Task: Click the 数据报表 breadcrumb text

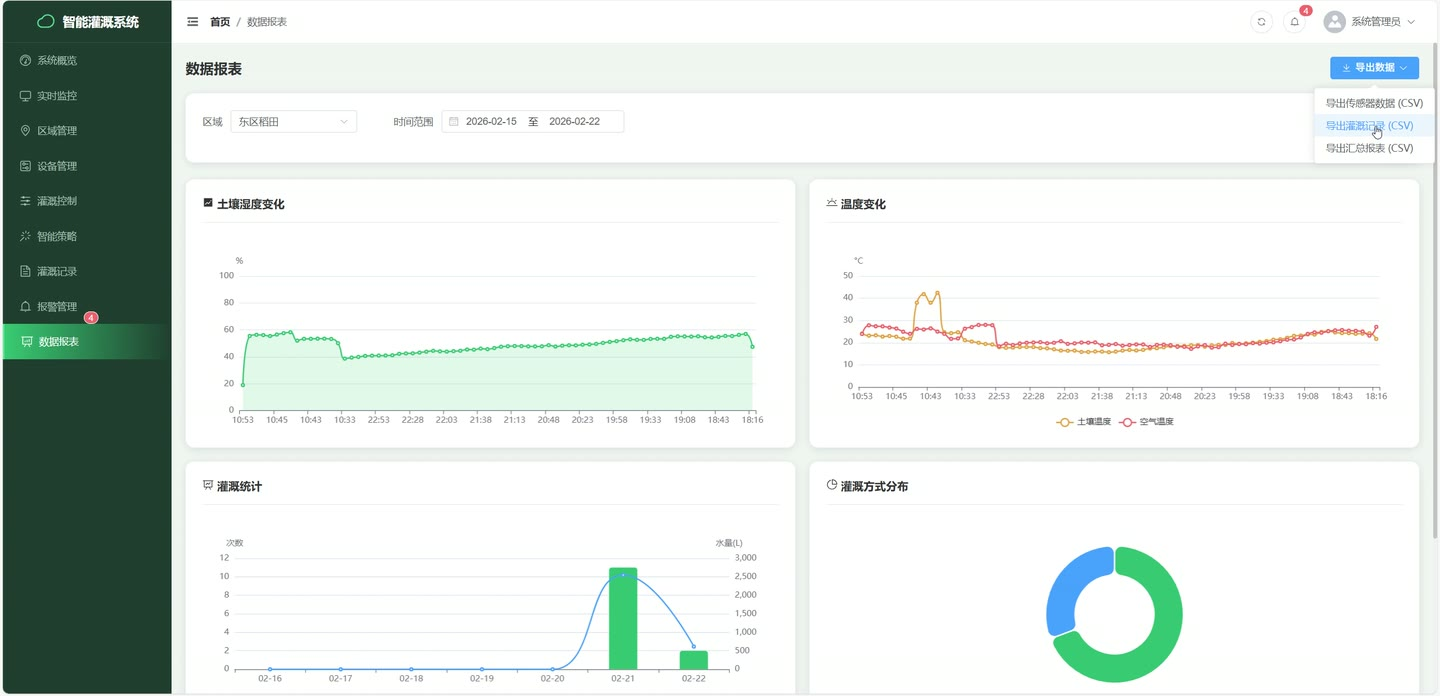Action: 267,22
